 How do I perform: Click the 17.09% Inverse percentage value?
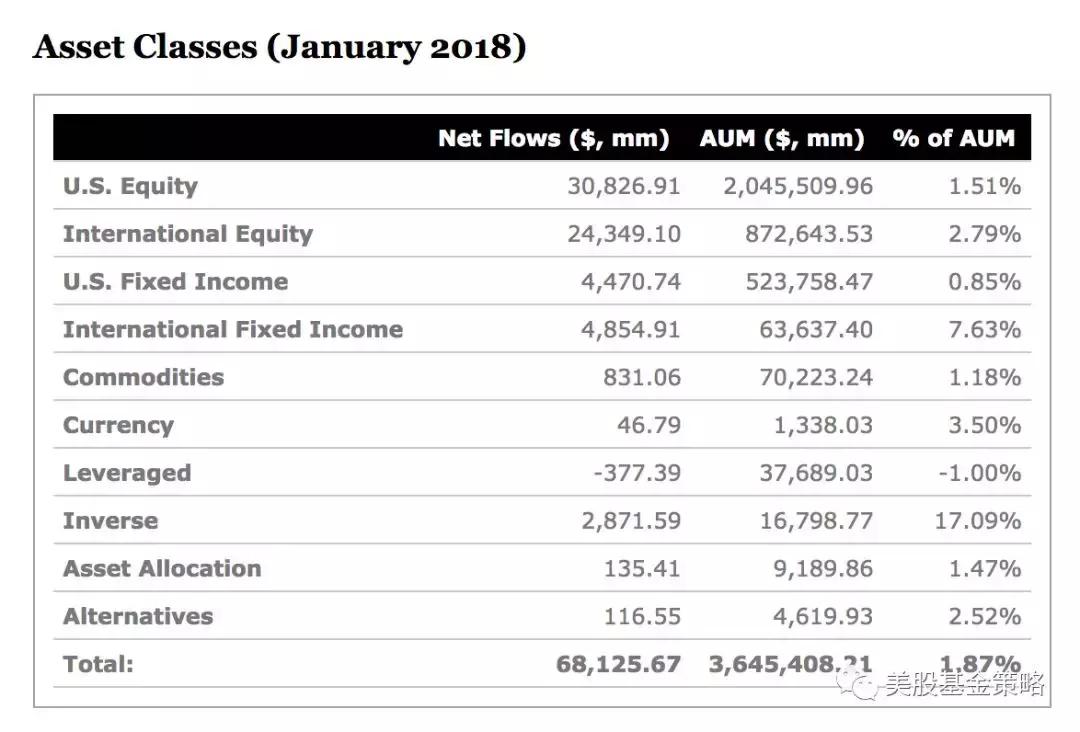click(977, 521)
